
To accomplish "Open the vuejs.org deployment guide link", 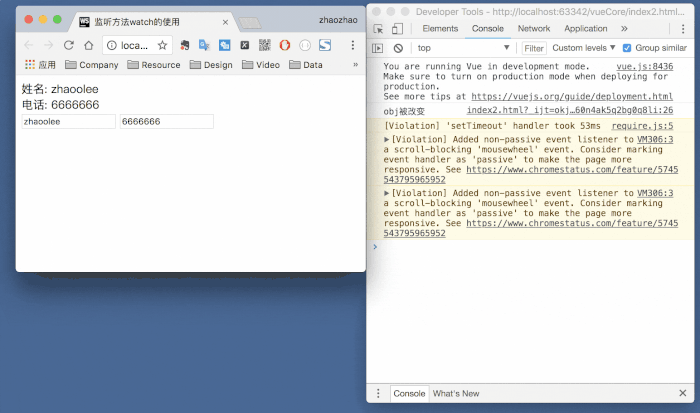I will click(x=572, y=96).
